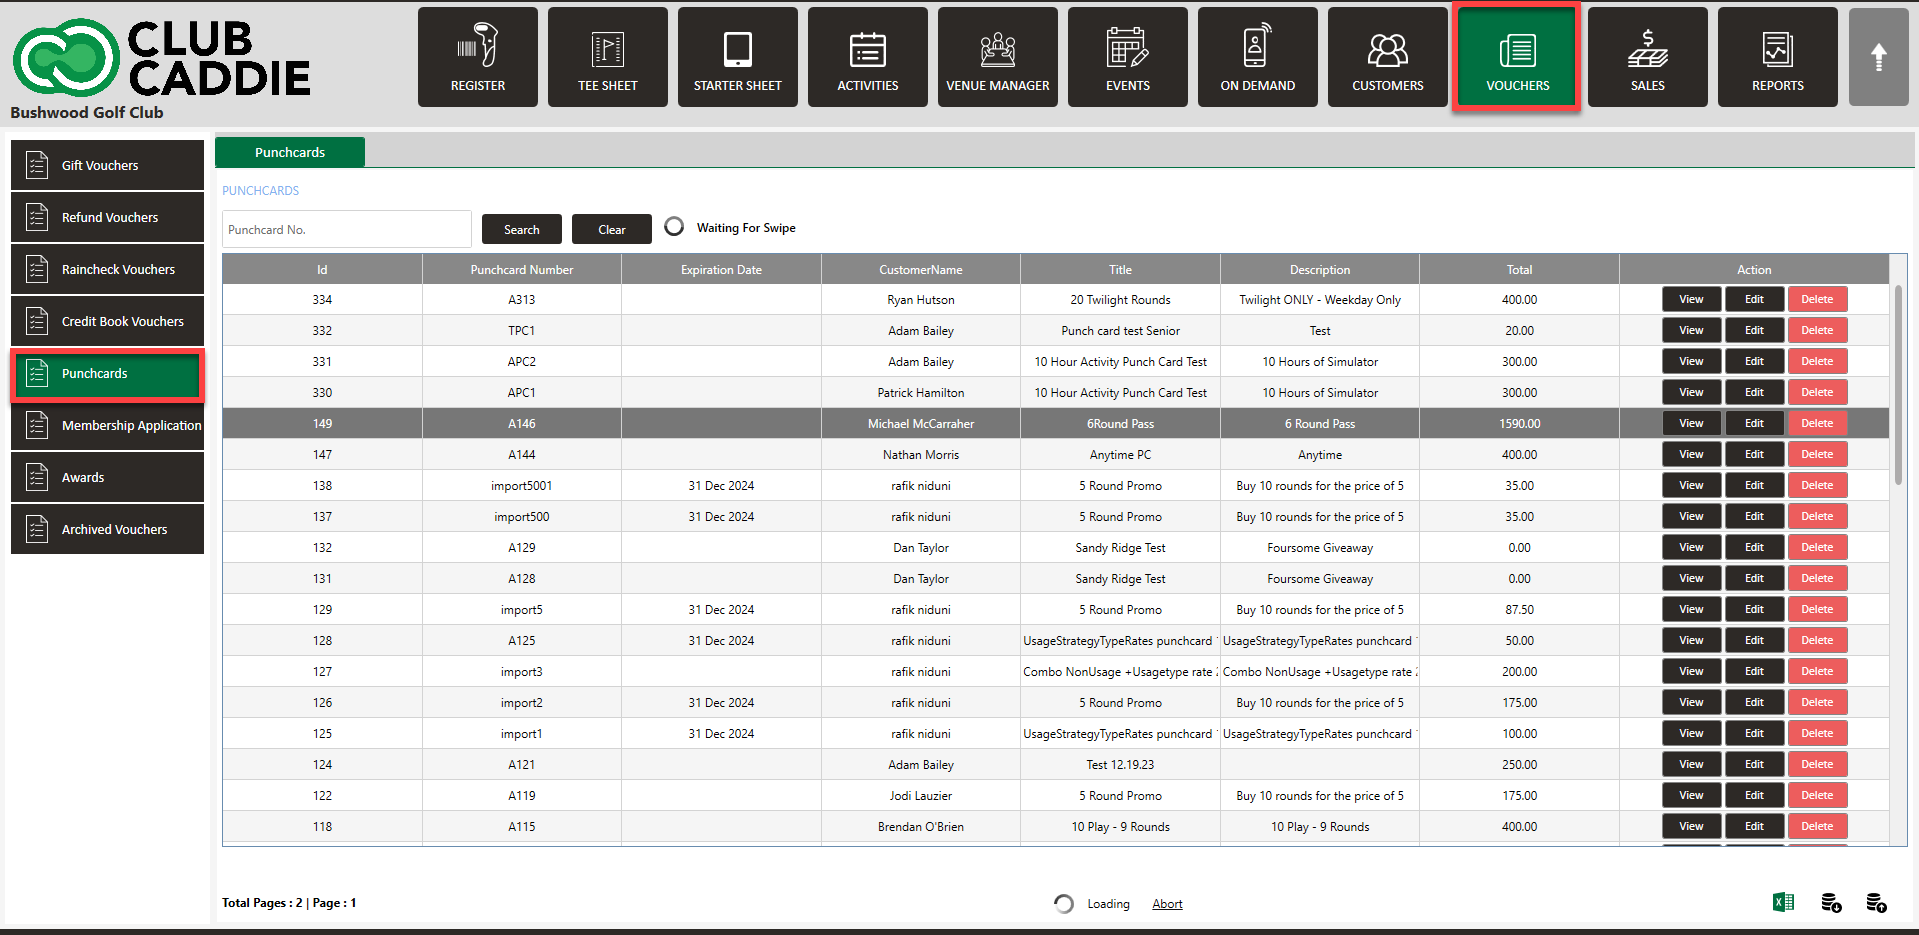The height and width of the screenshot is (935, 1919).
Task: Open Archived Vouchers in the sidebar
Action: pos(107,529)
